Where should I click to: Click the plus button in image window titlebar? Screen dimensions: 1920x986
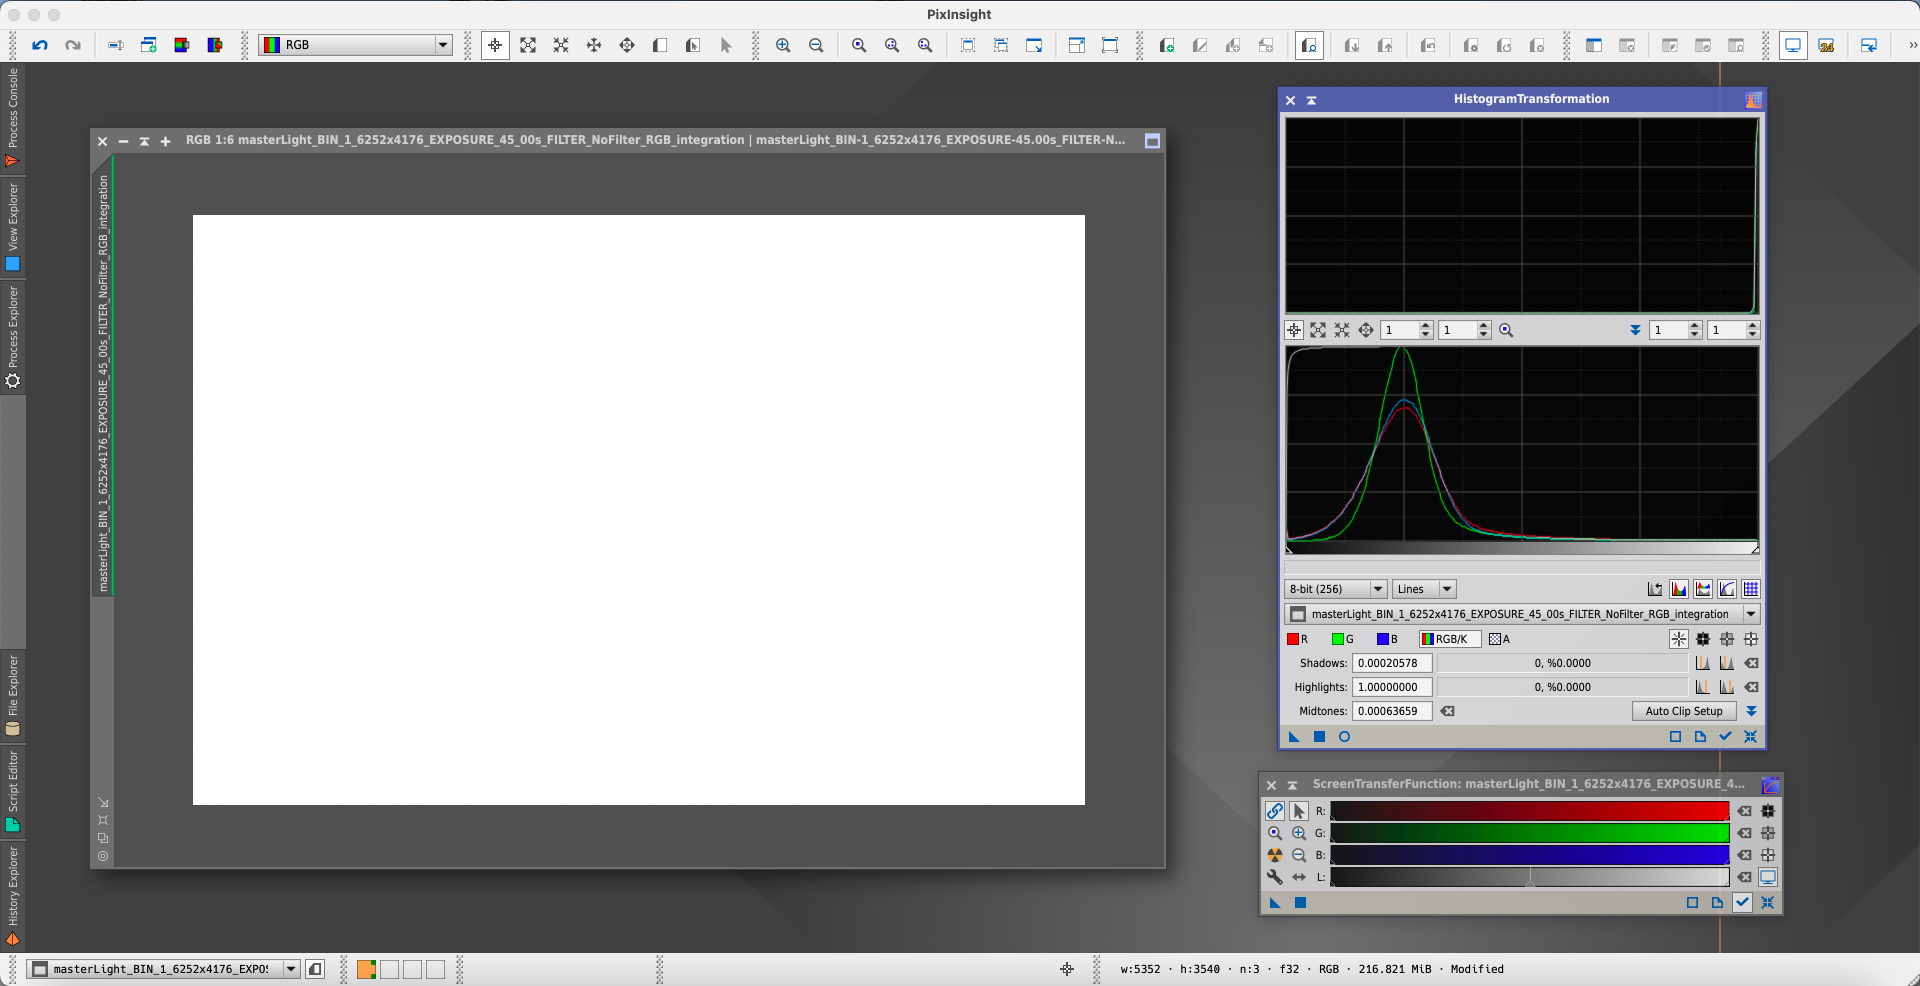point(165,141)
